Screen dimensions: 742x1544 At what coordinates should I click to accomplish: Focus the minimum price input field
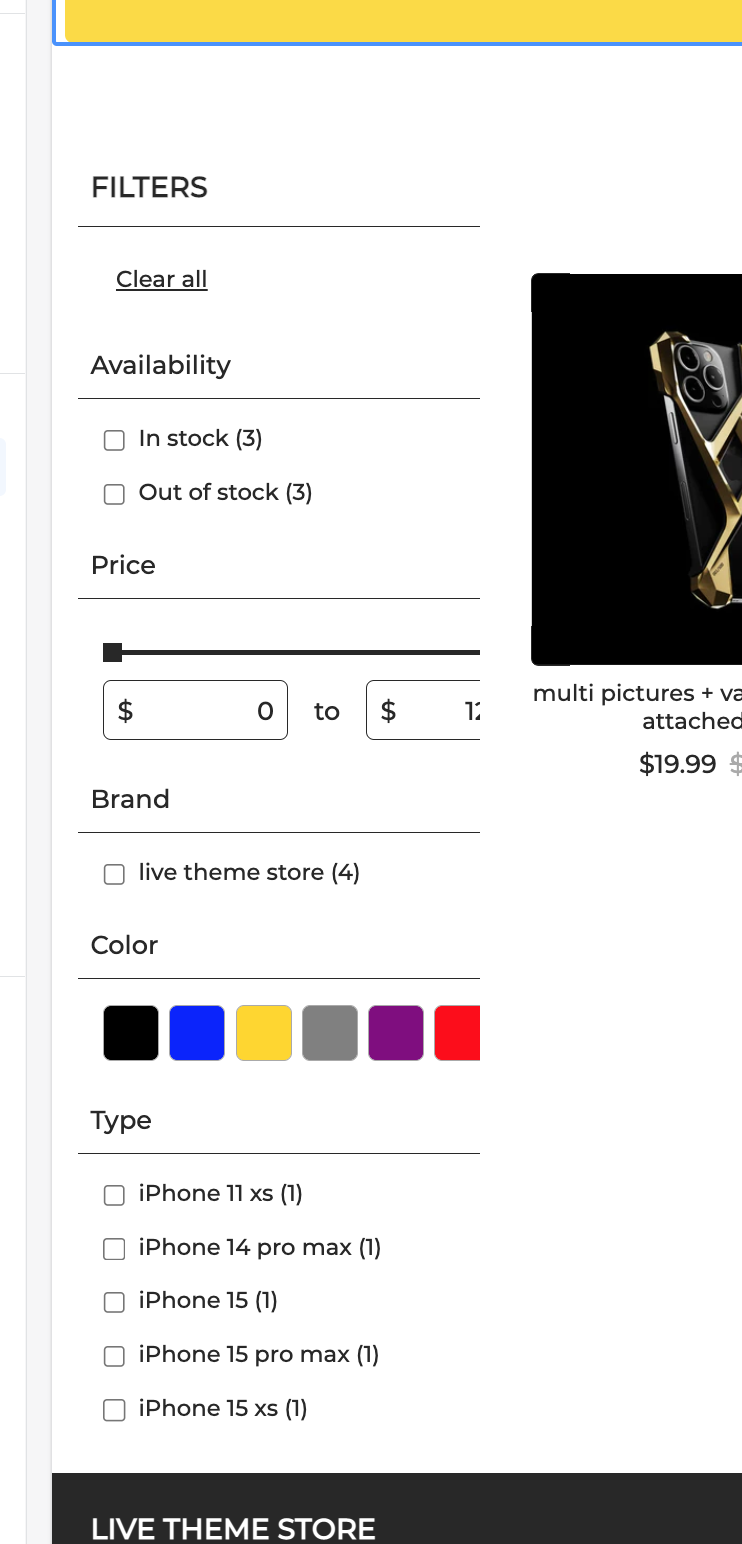[195, 710]
